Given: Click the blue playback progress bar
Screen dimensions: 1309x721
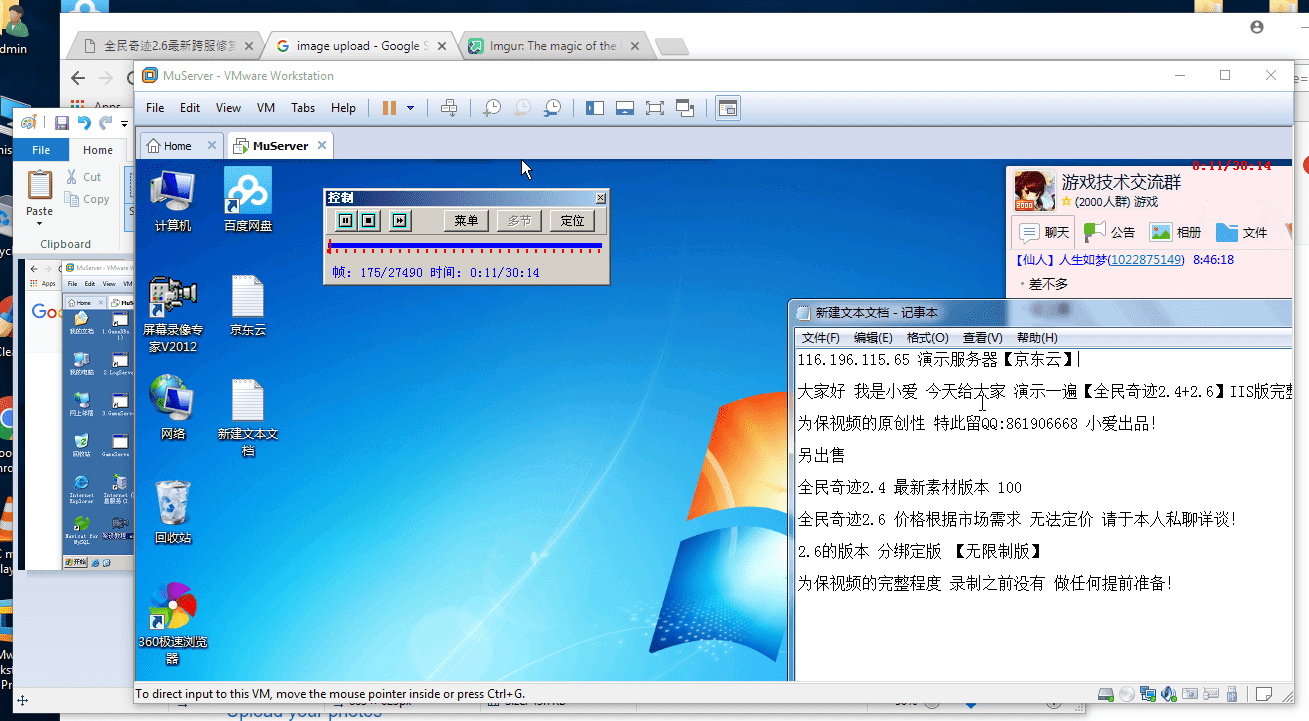Looking at the screenshot, I should (465, 245).
